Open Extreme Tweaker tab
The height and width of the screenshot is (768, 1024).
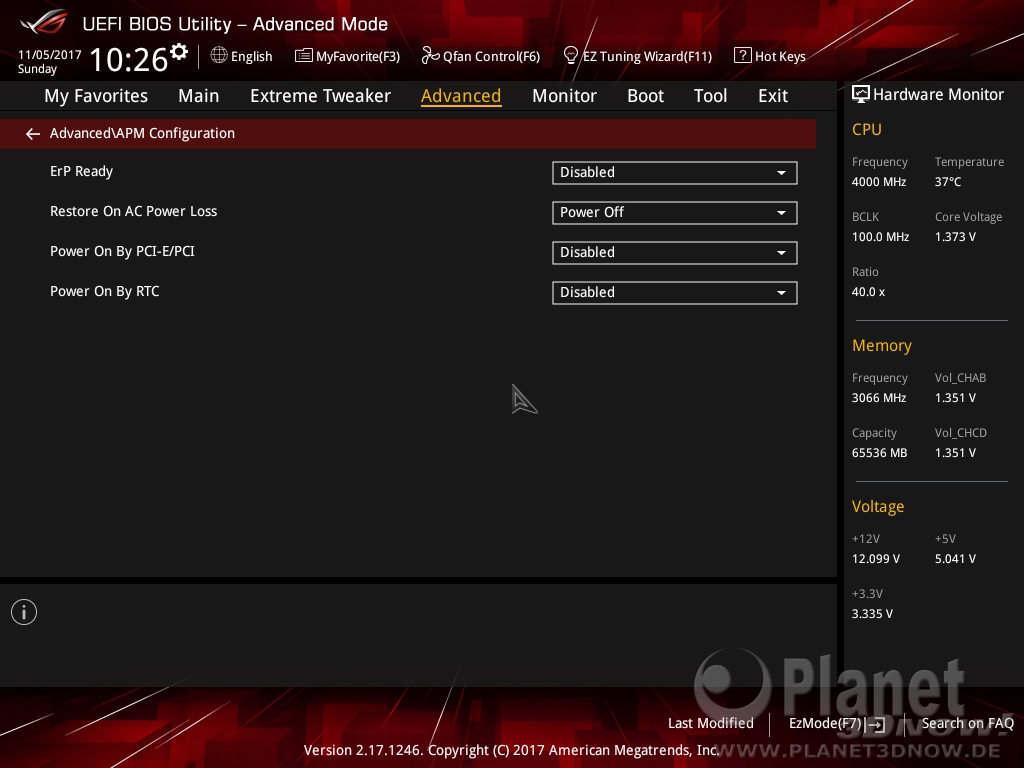(x=320, y=96)
